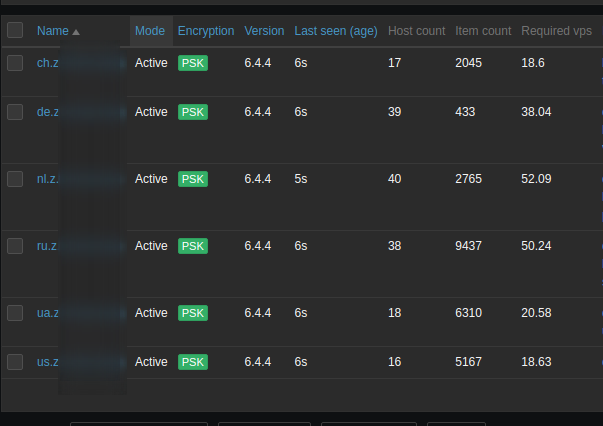Select item count value 9437
This screenshot has width=603, height=426.
click(x=468, y=246)
